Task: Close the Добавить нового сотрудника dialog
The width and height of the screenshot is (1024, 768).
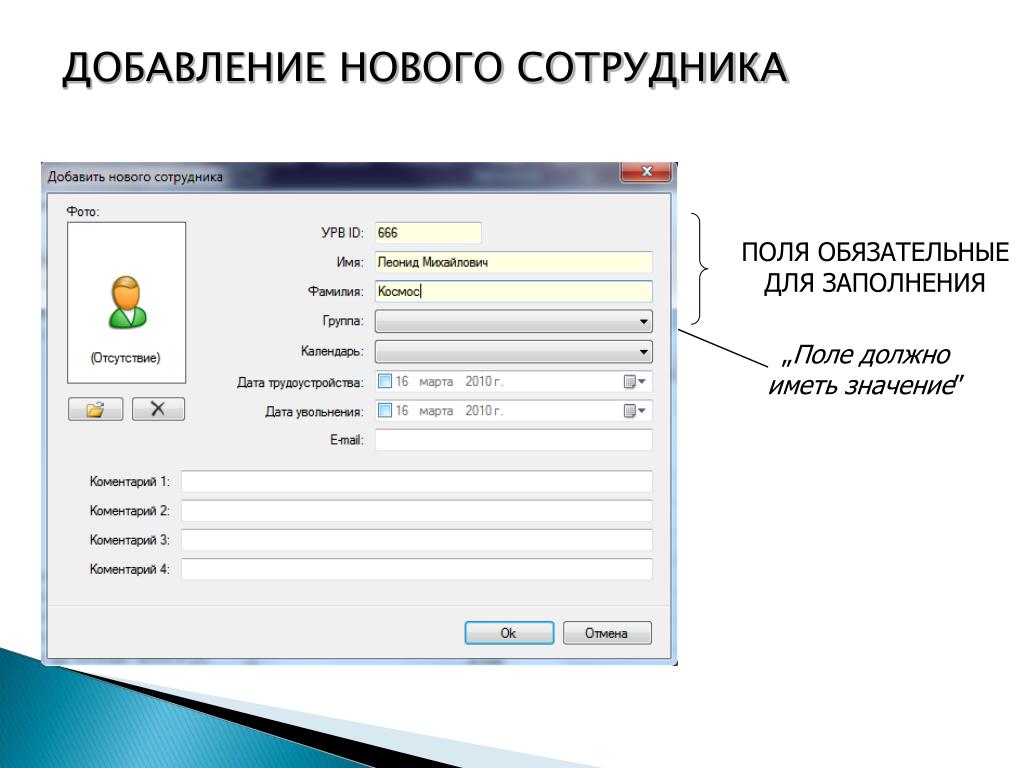Action: [x=646, y=172]
